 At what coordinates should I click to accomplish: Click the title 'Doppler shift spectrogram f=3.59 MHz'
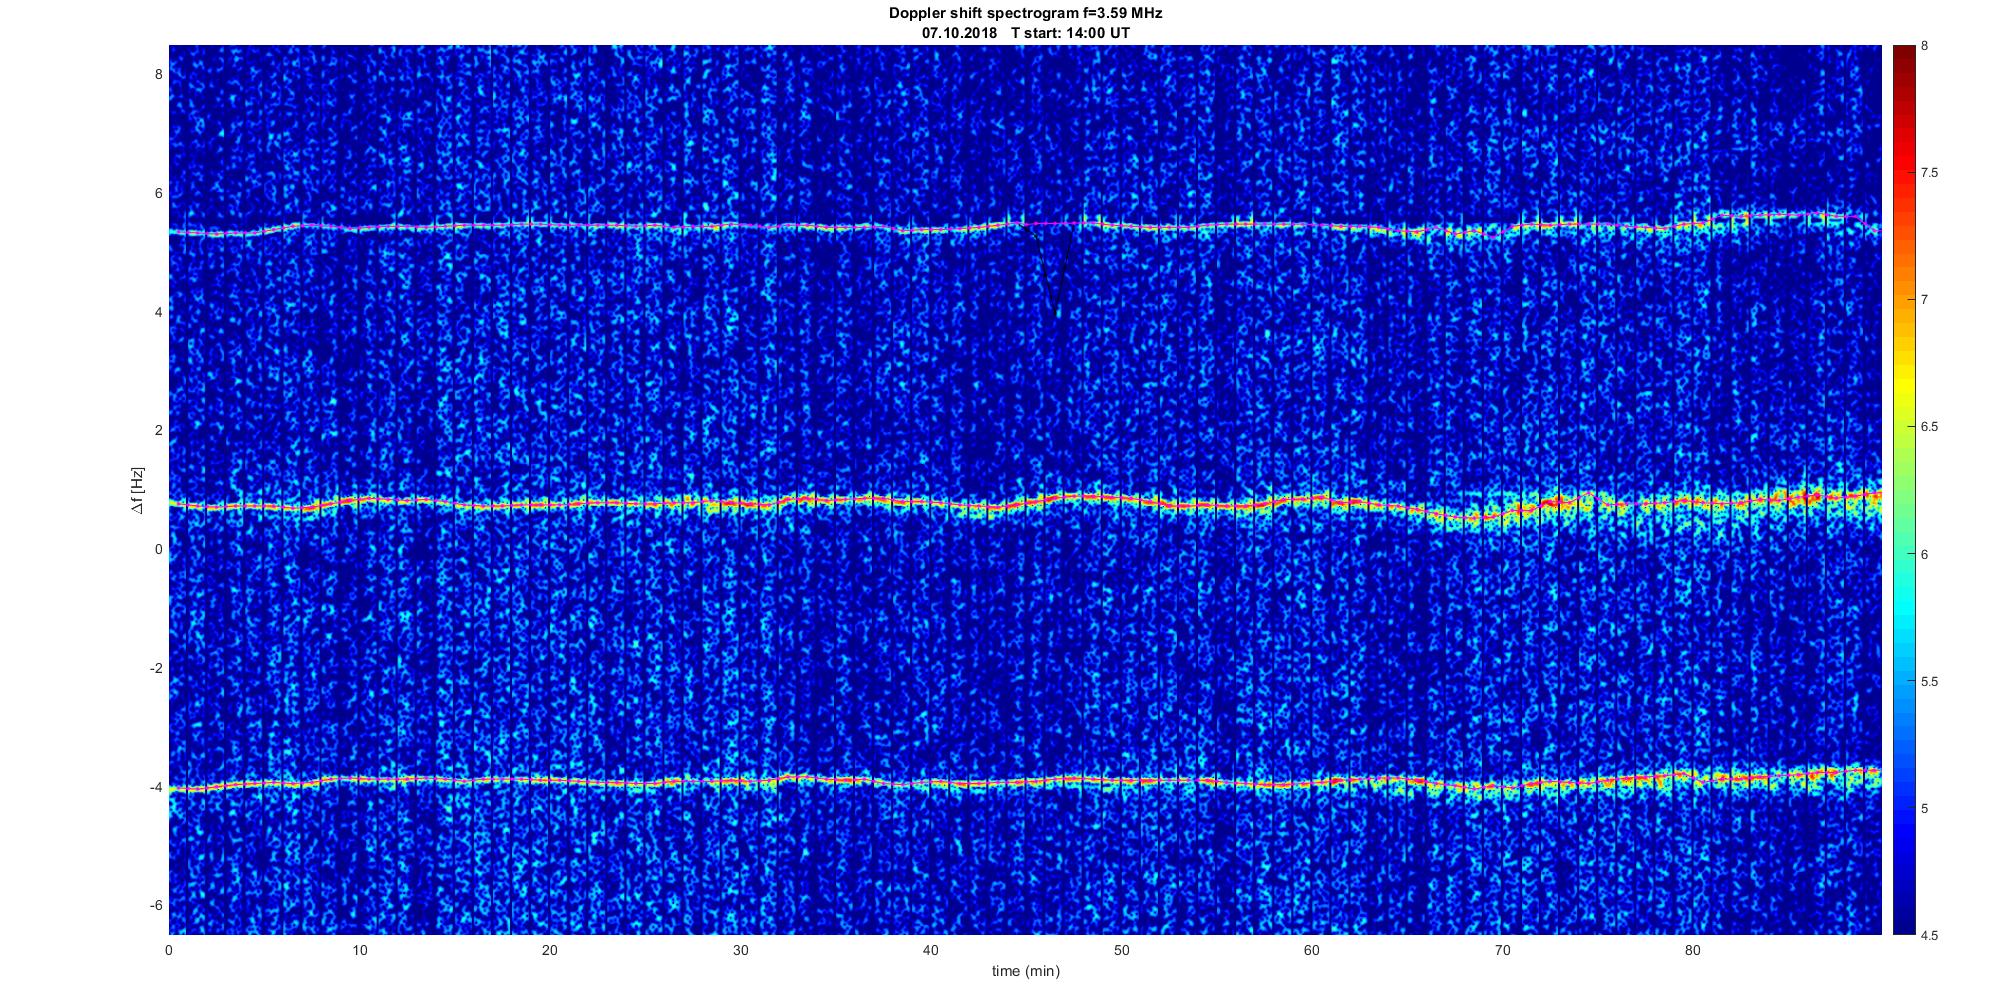click(x=1026, y=14)
